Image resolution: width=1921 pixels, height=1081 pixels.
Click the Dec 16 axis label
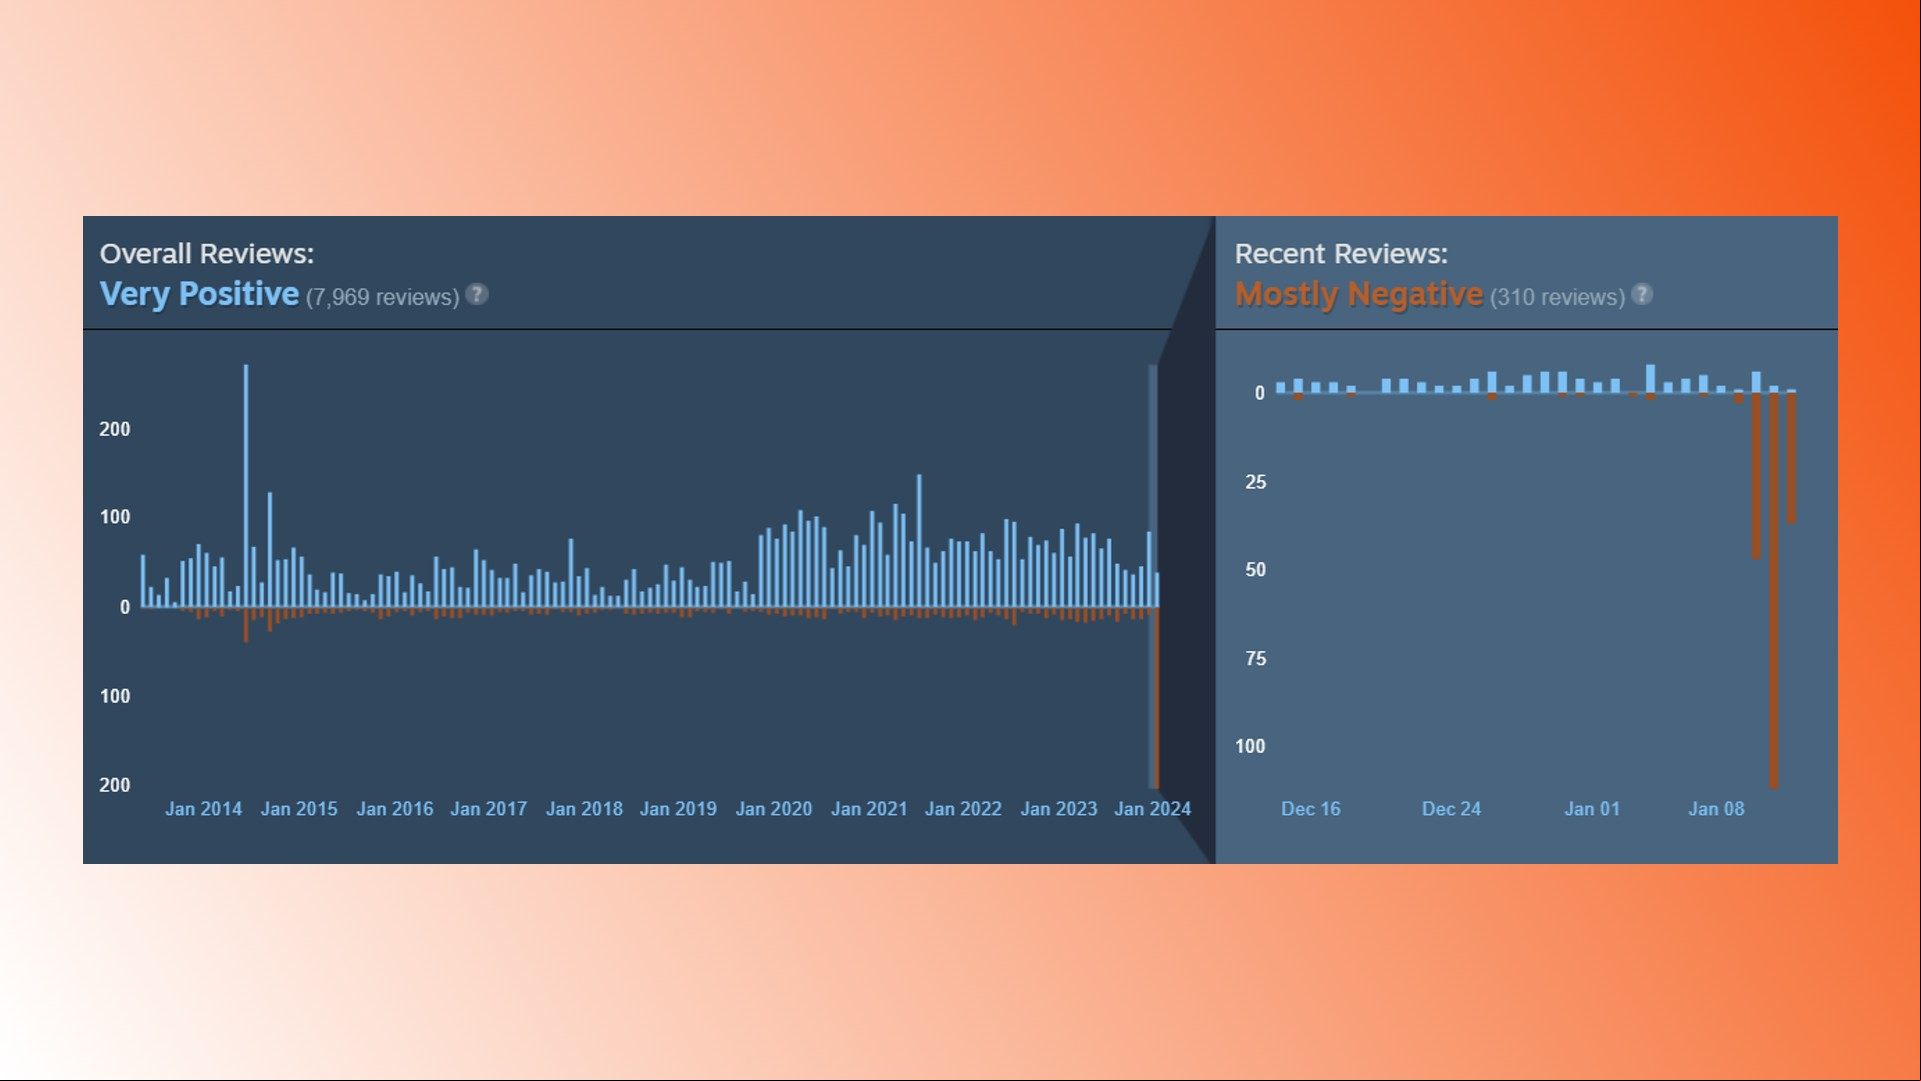[1311, 809]
